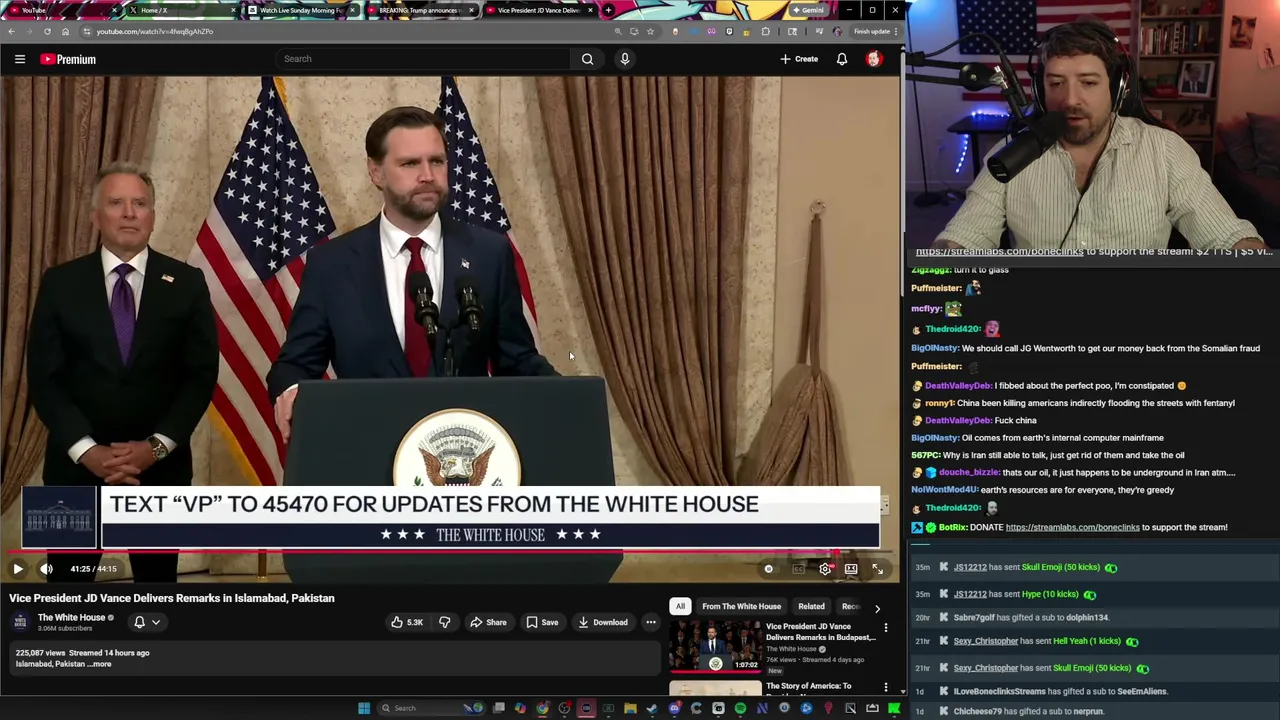This screenshot has height=720, width=1280.
Task: Go to YouTube Premium home logo
Action: coord(68,59)
